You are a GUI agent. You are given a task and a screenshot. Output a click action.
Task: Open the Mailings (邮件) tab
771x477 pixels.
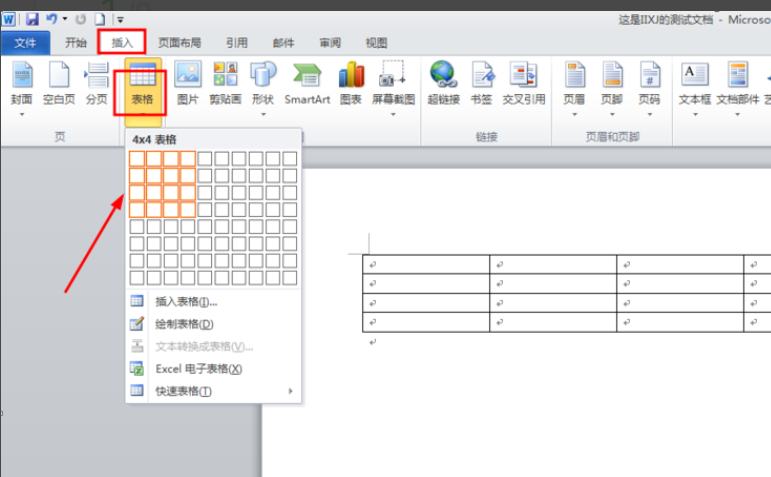tap(284, 43)
